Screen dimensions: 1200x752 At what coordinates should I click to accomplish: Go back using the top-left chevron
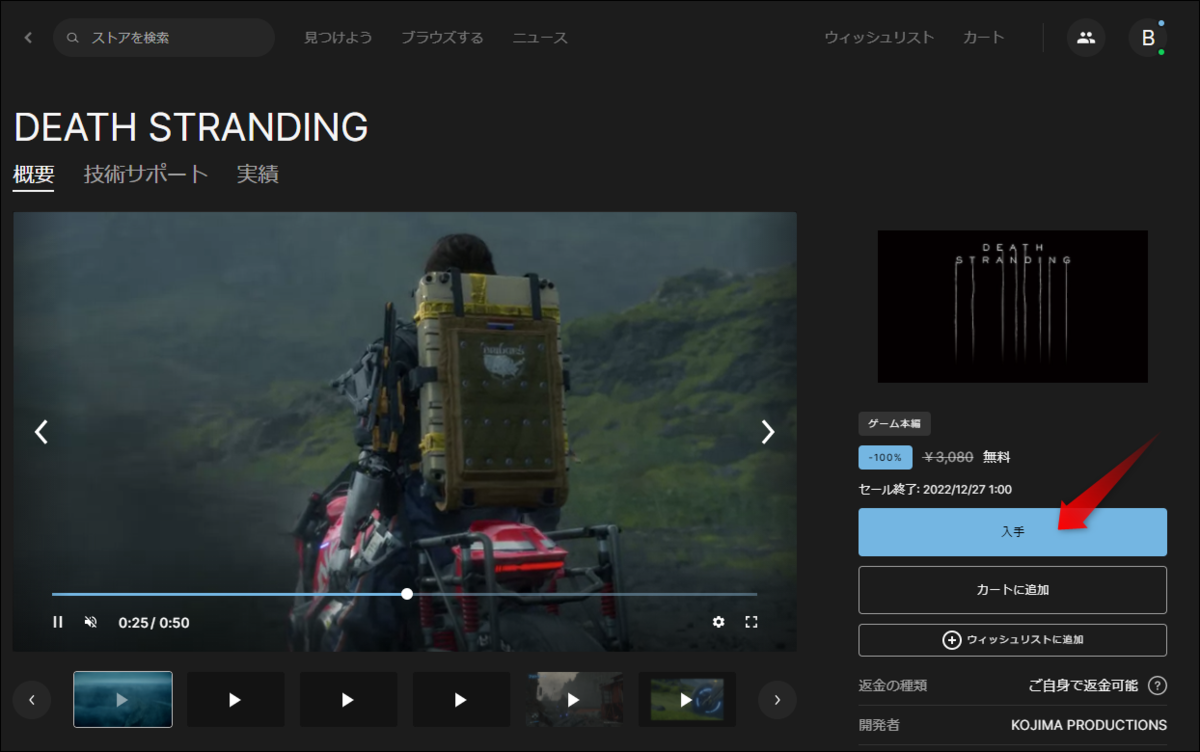coord(28,38)
